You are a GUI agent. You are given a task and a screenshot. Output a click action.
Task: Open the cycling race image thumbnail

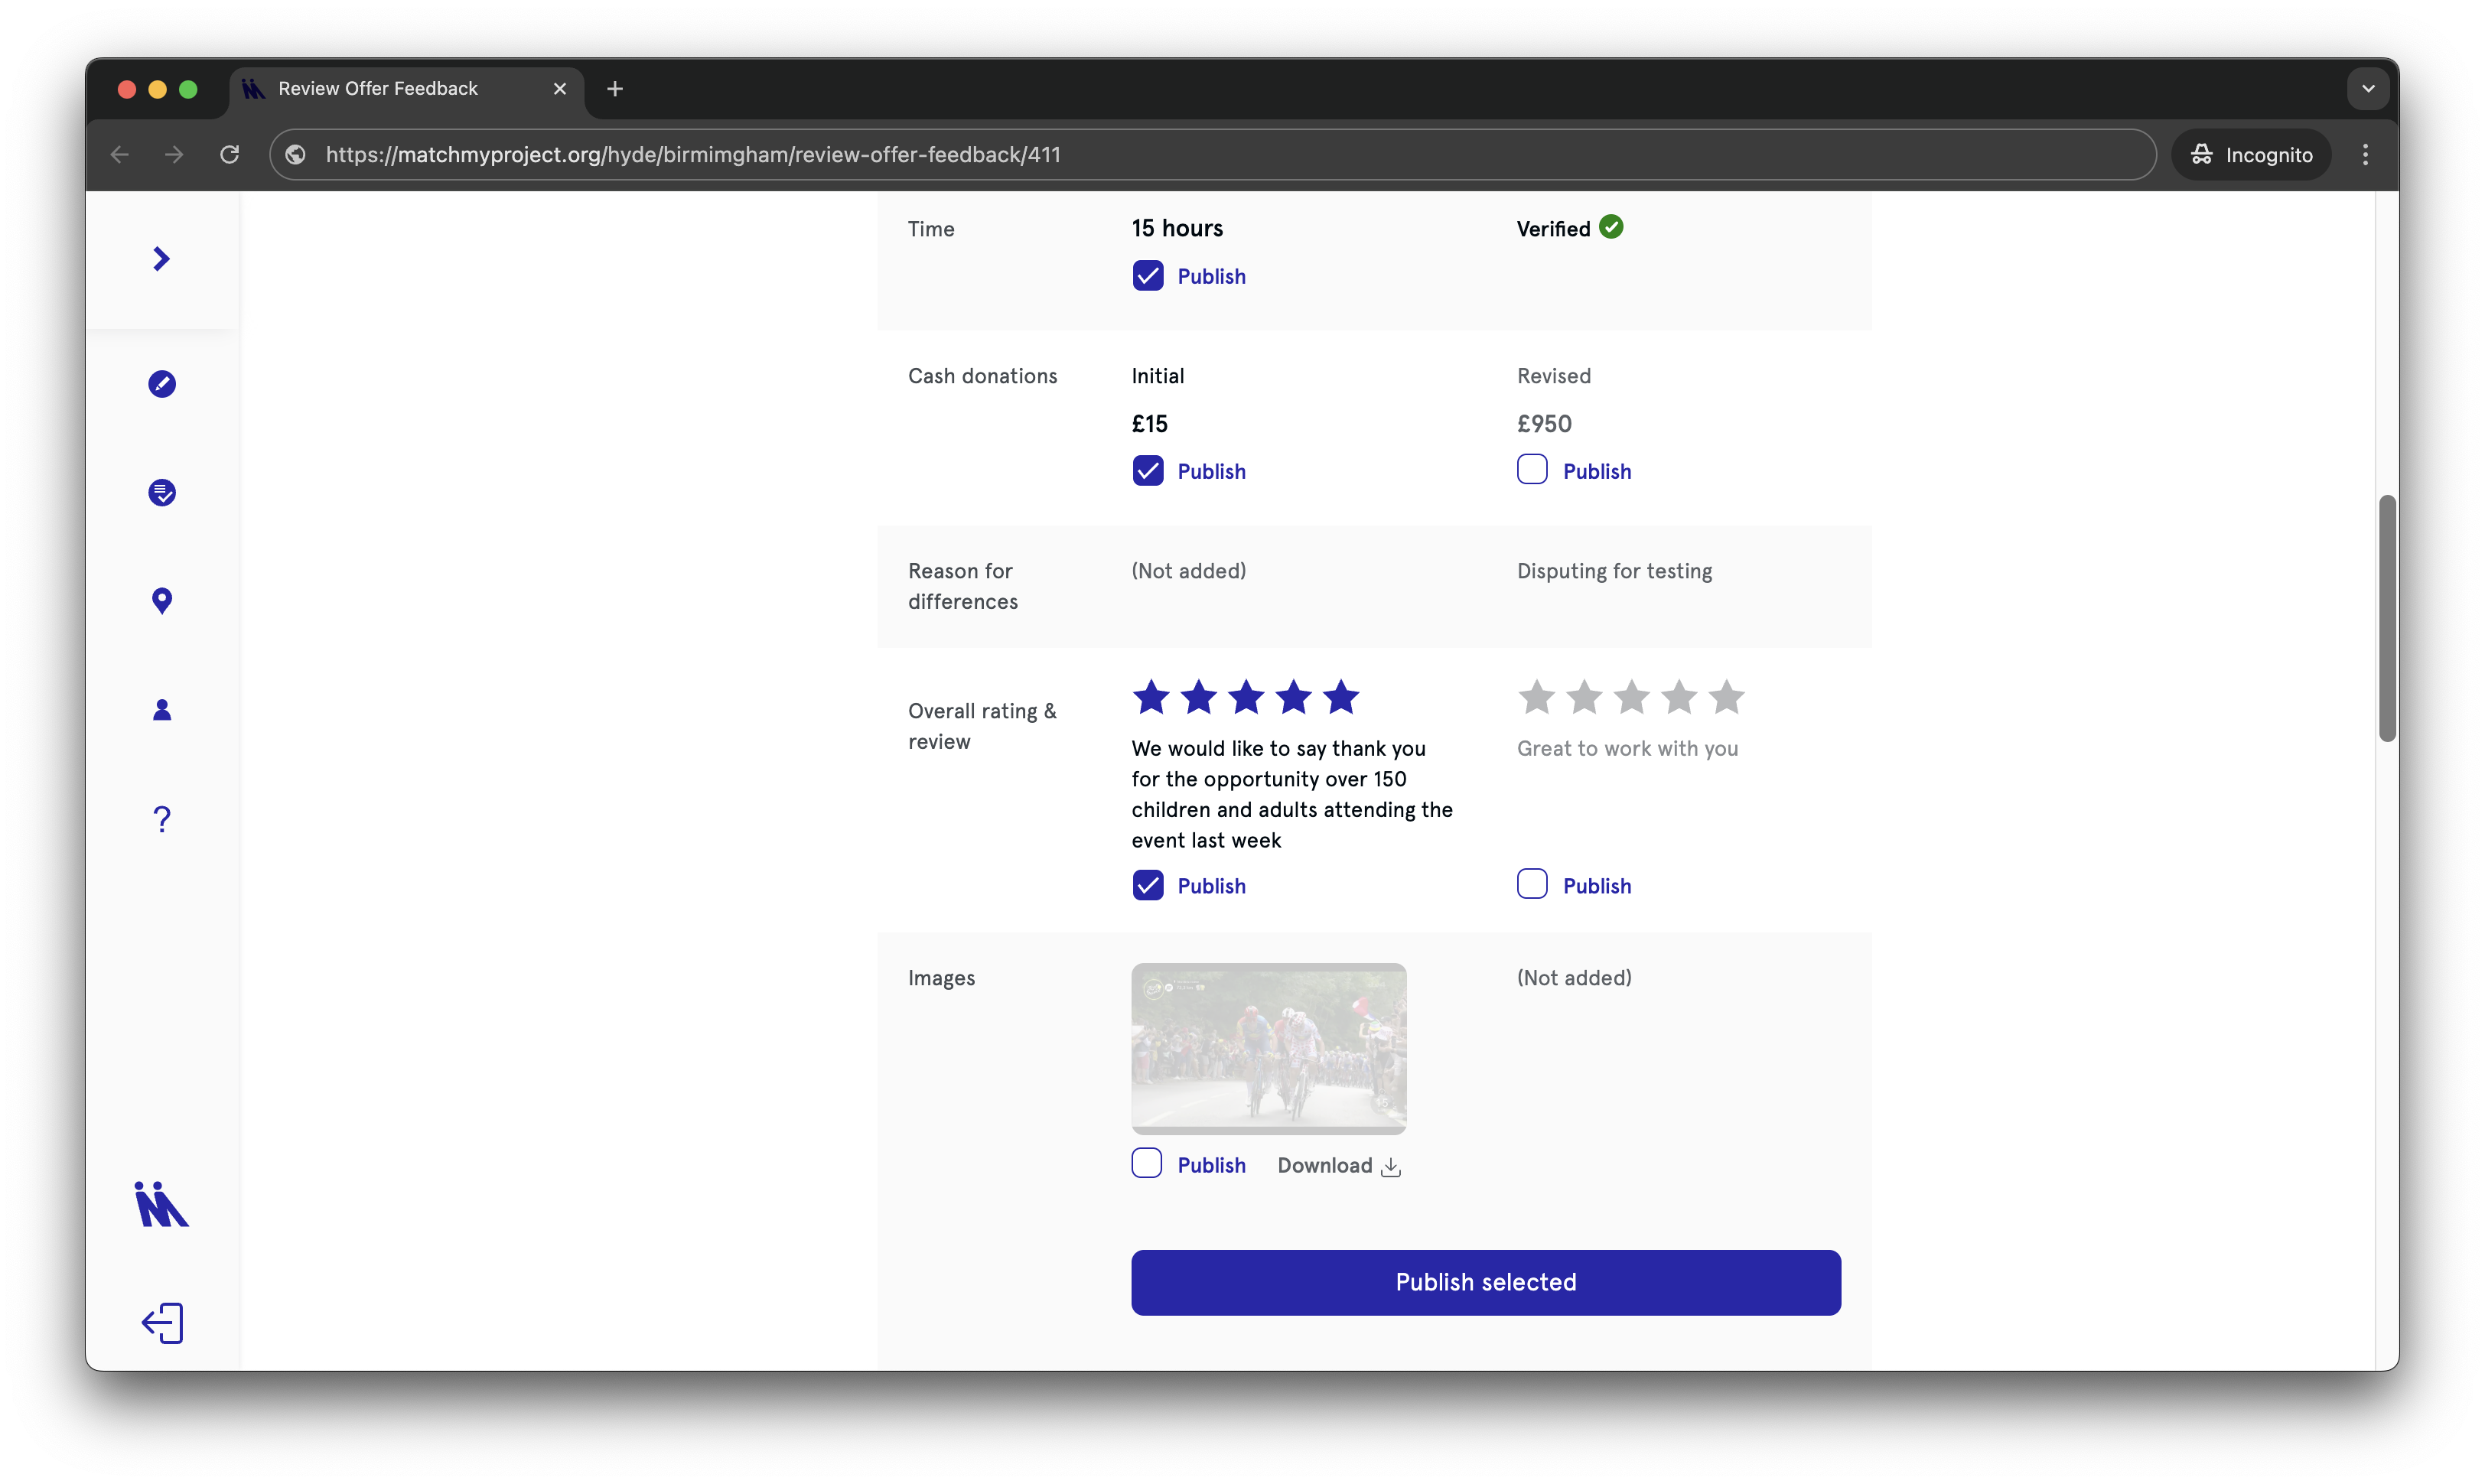pyautogui.click(x=1268, y=1048)
